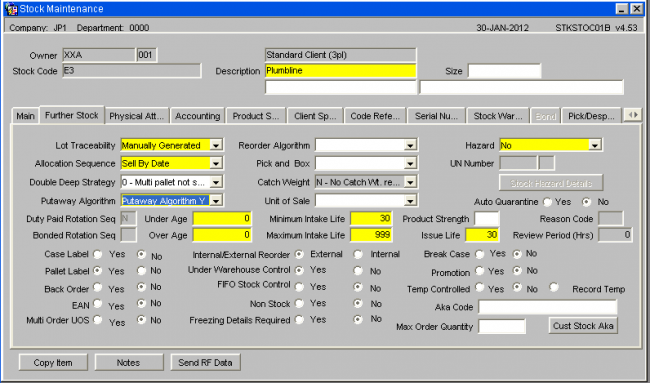650x383 pixels.
Task: Click the Copy Item button
Action: coord(53,362)
